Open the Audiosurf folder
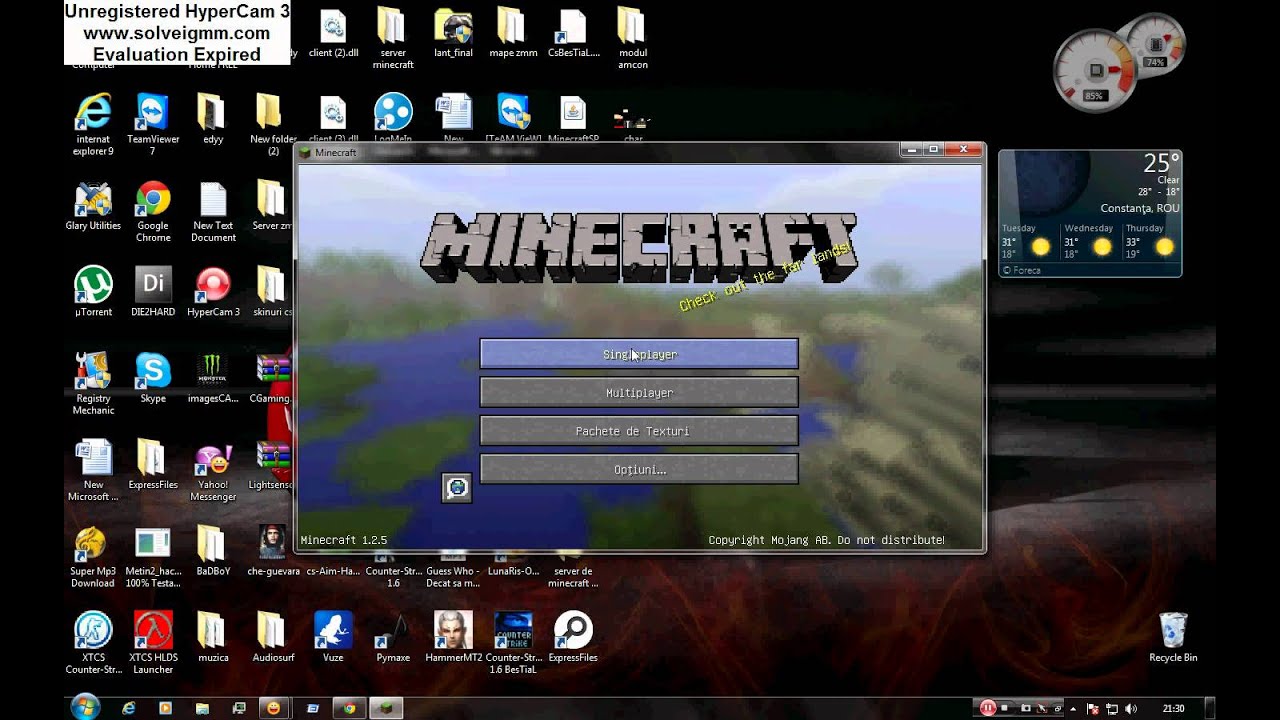 [273, 636]
